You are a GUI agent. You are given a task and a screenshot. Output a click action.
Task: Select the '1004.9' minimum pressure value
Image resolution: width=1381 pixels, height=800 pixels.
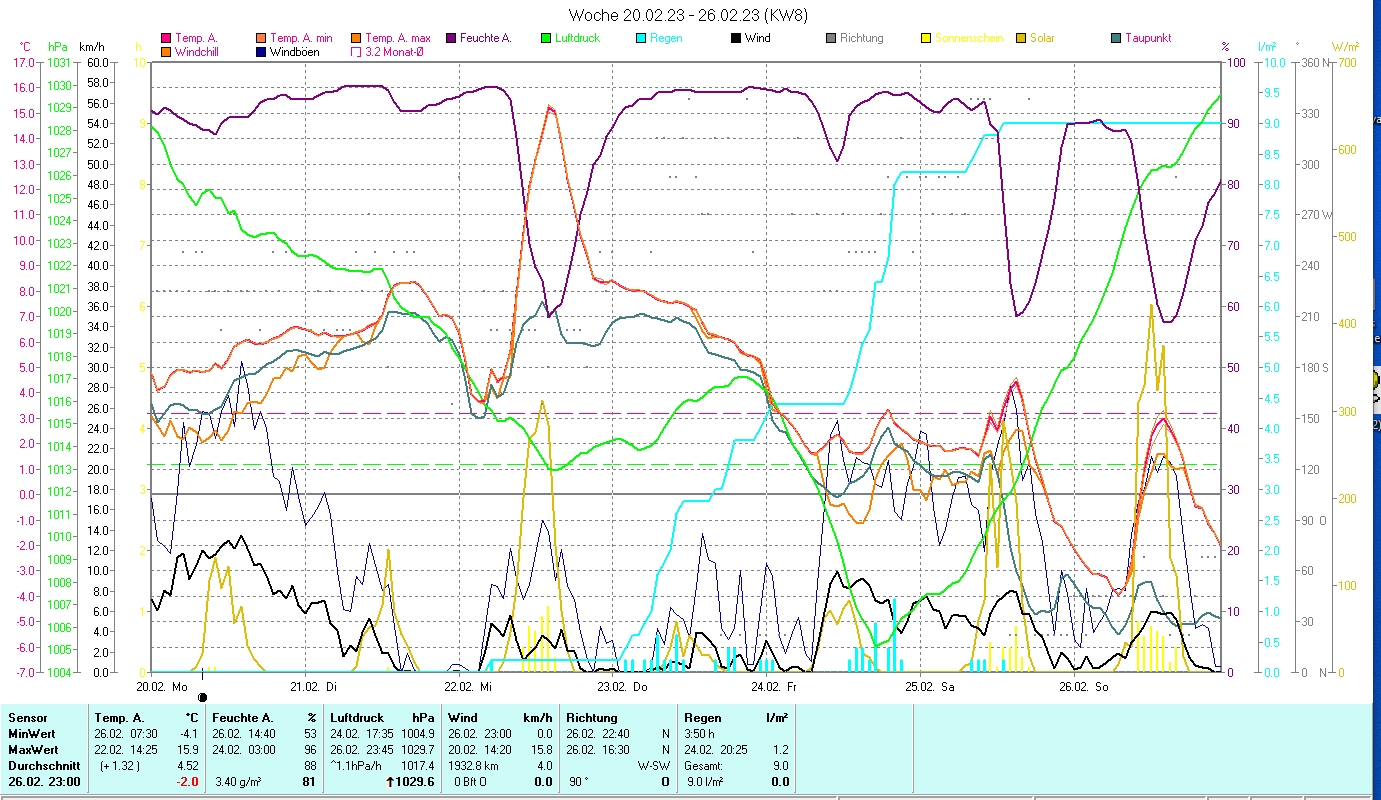tap(417, 733)
